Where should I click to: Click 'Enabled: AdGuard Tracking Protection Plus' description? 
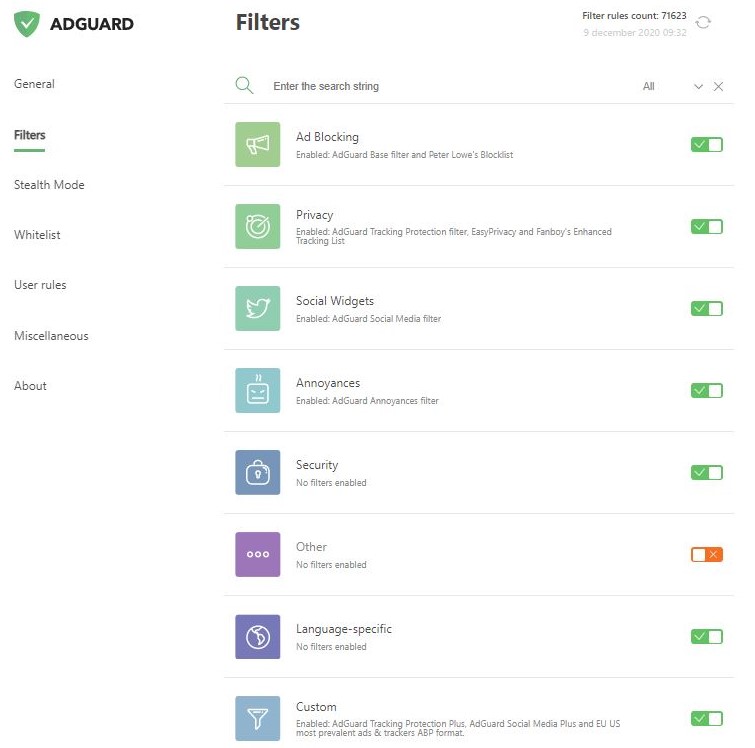[458, 728]
